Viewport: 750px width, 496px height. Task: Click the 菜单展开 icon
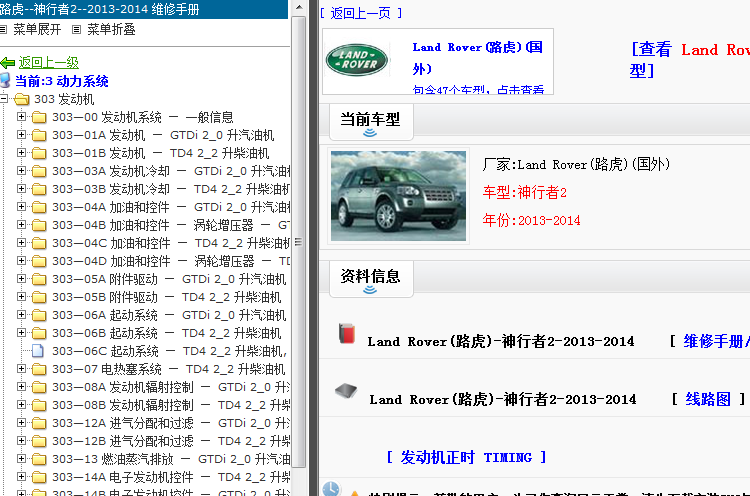(x=3, y=30)
